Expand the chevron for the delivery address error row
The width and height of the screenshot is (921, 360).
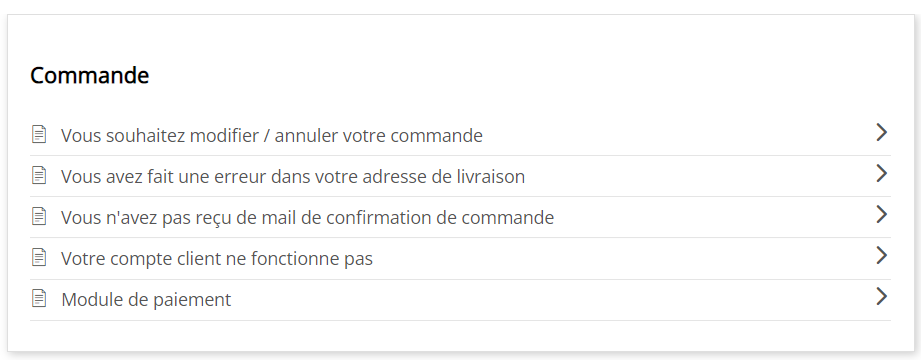(881, 174)
